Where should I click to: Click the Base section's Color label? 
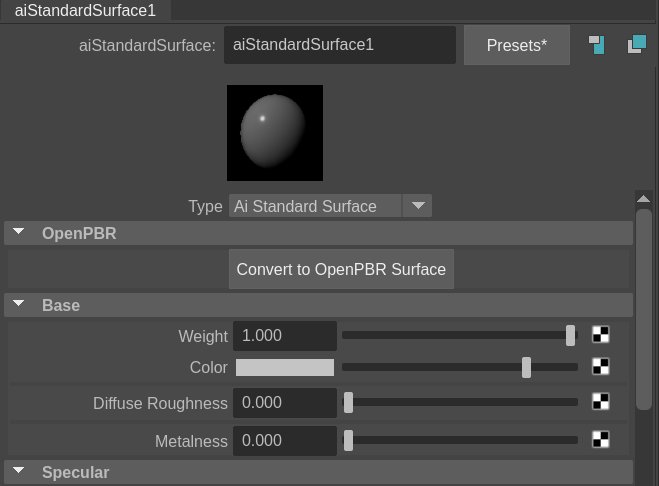208,367
